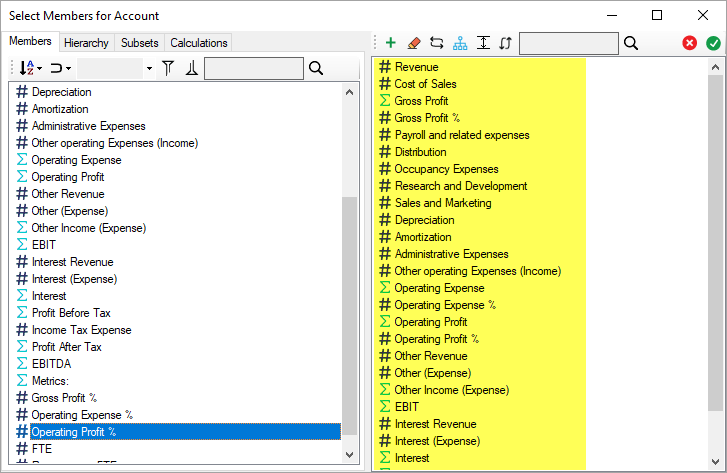This screenshot has width=727, height=473.
Task: Click the right panel search input field
Action: click(568, 43)
